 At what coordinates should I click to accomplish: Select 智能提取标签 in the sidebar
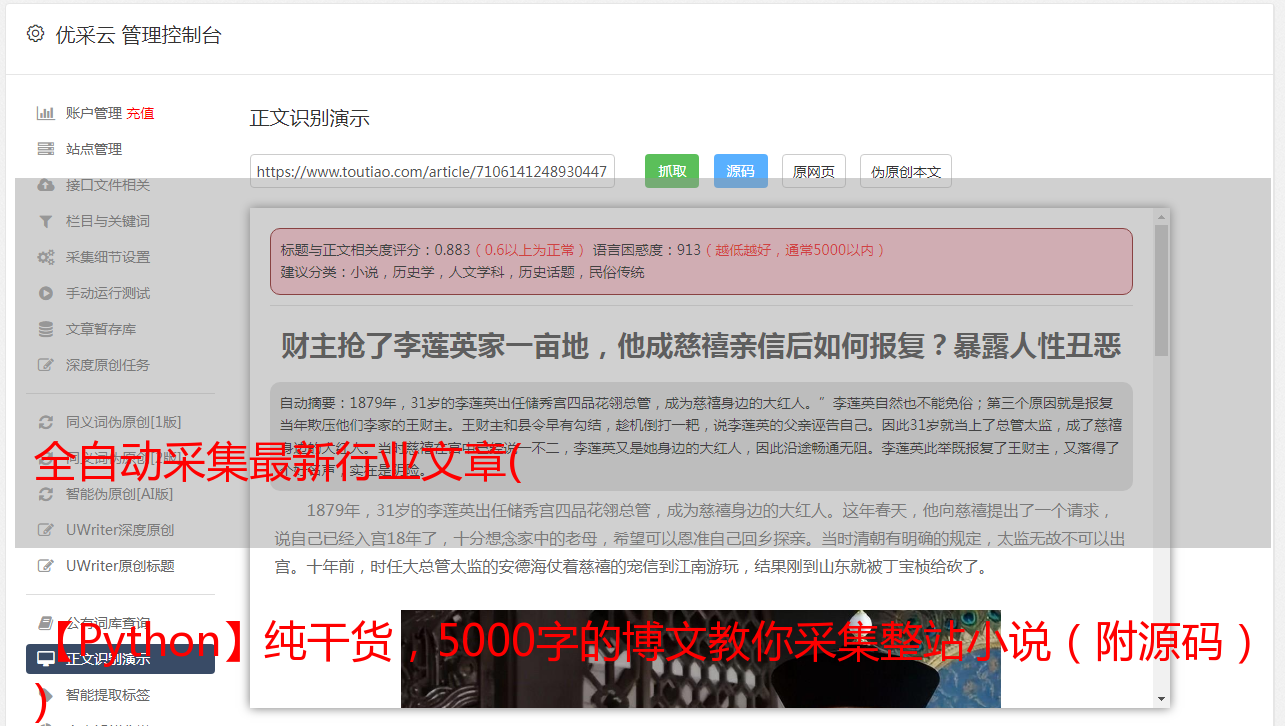tap(108, 695)
